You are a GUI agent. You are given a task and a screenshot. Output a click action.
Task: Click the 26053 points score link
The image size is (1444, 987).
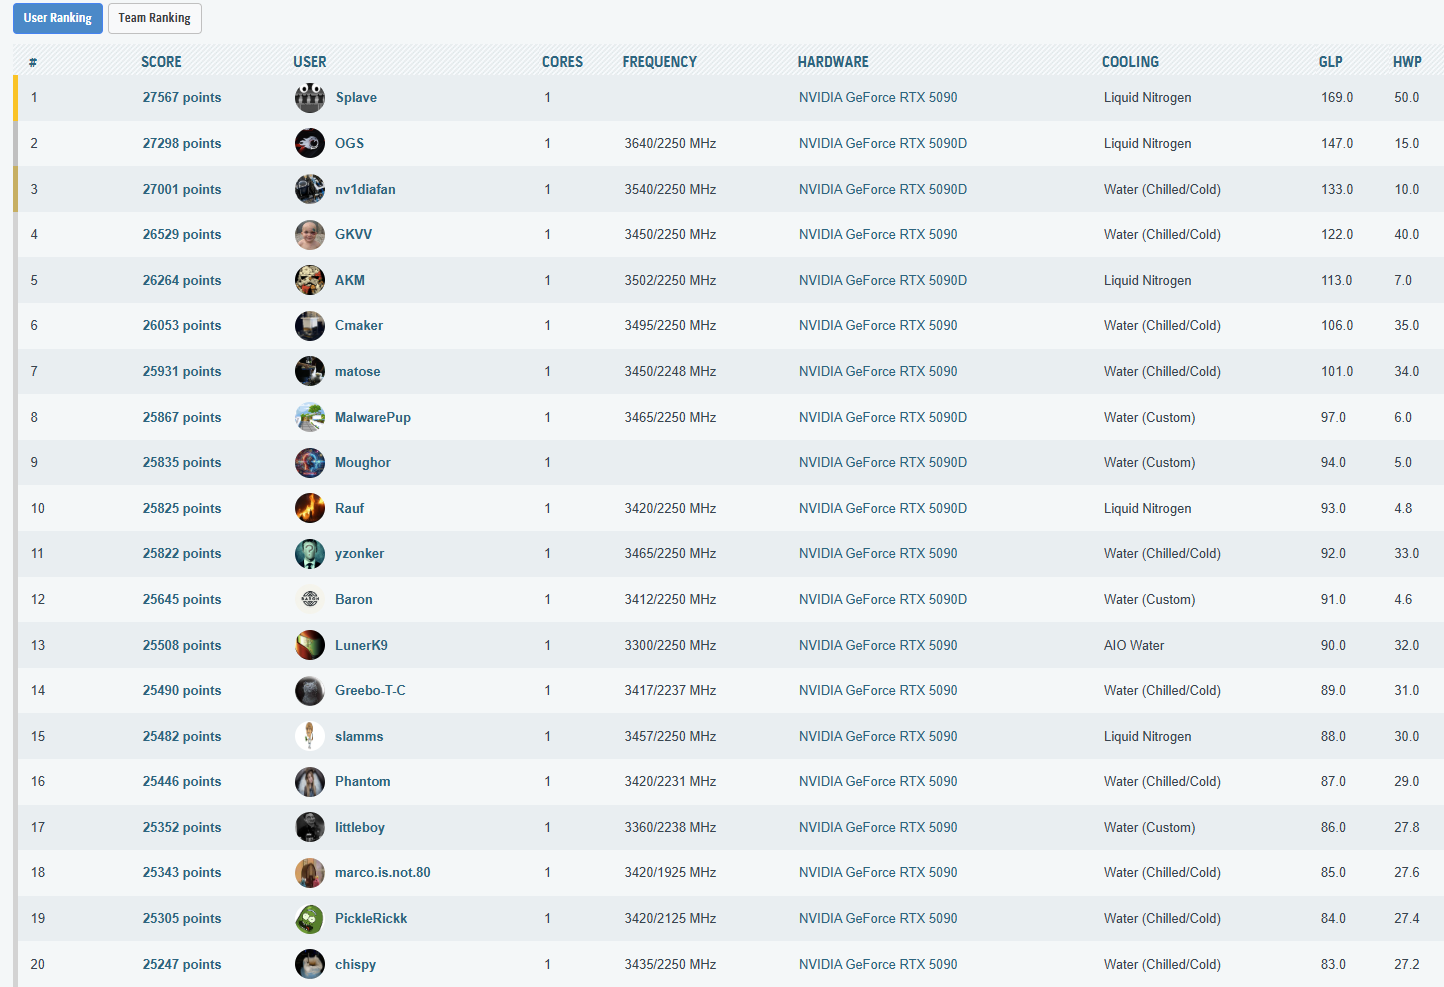tap(182, 326)
